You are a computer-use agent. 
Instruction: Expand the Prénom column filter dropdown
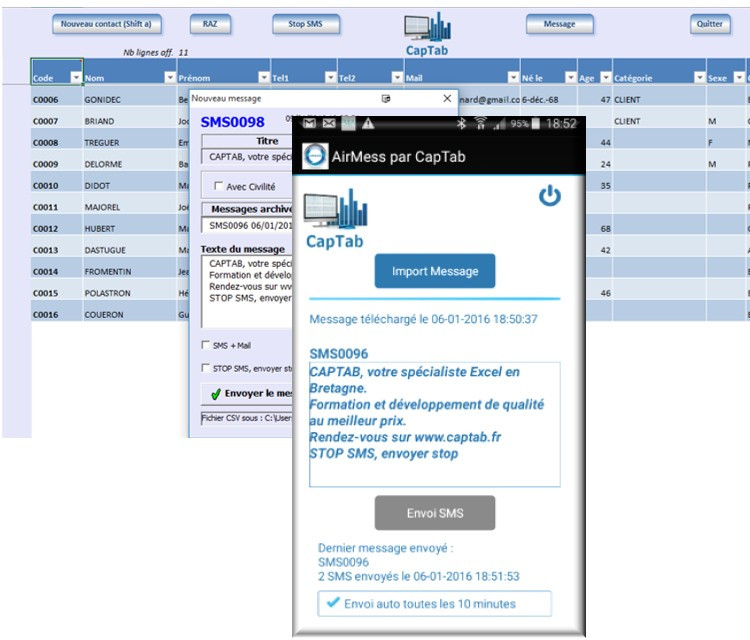click(x=264, y=77)
